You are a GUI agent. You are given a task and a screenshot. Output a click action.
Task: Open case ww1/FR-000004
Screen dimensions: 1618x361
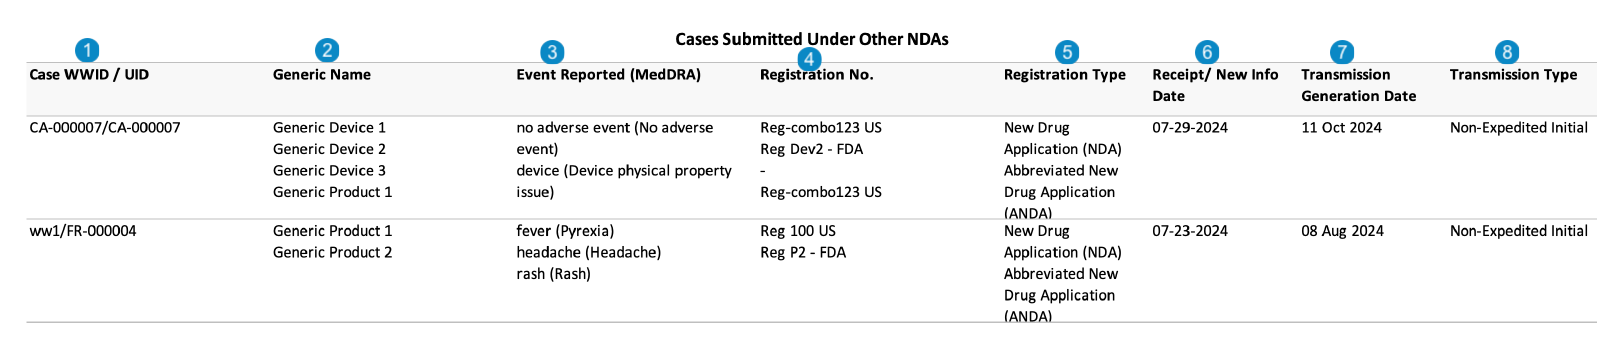tap(83, 231)
